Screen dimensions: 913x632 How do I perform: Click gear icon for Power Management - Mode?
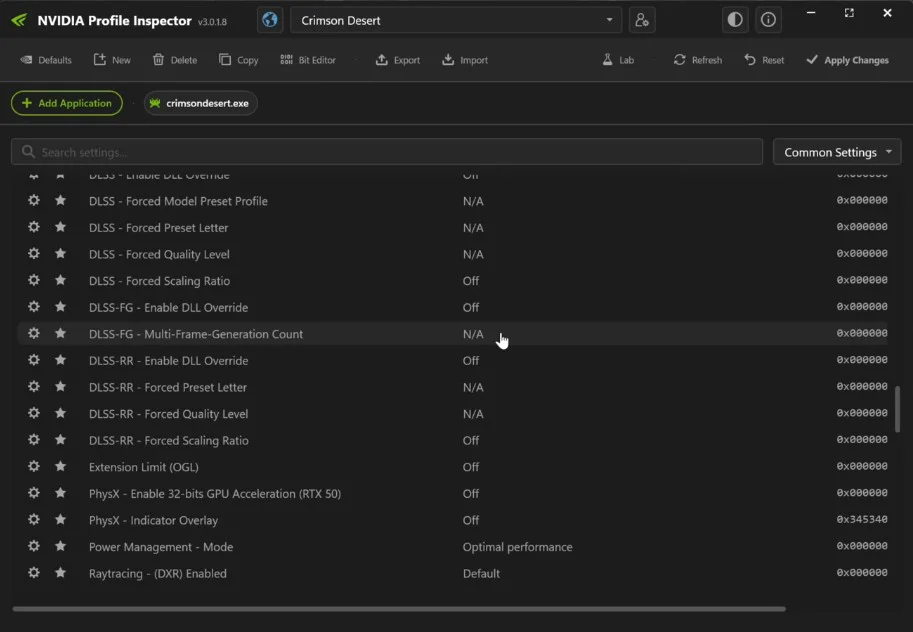pyautogui.click(x=34, y=547)
